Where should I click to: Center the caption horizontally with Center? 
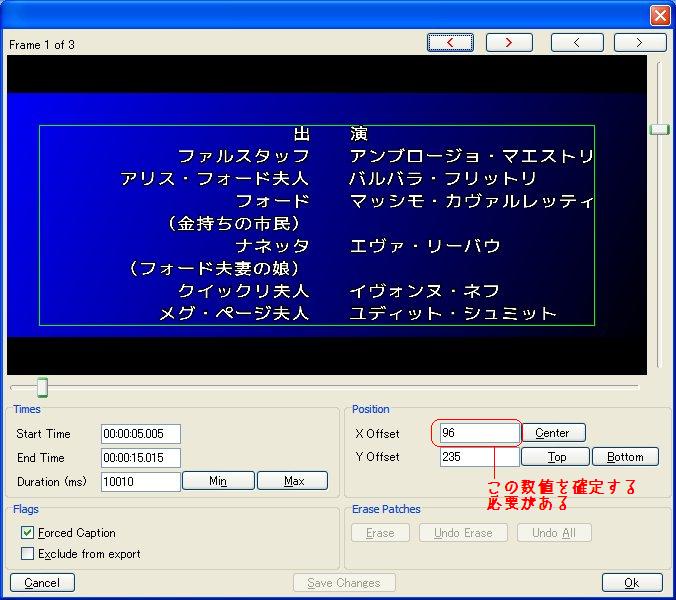pyautogui.click(x=554, y=433)
